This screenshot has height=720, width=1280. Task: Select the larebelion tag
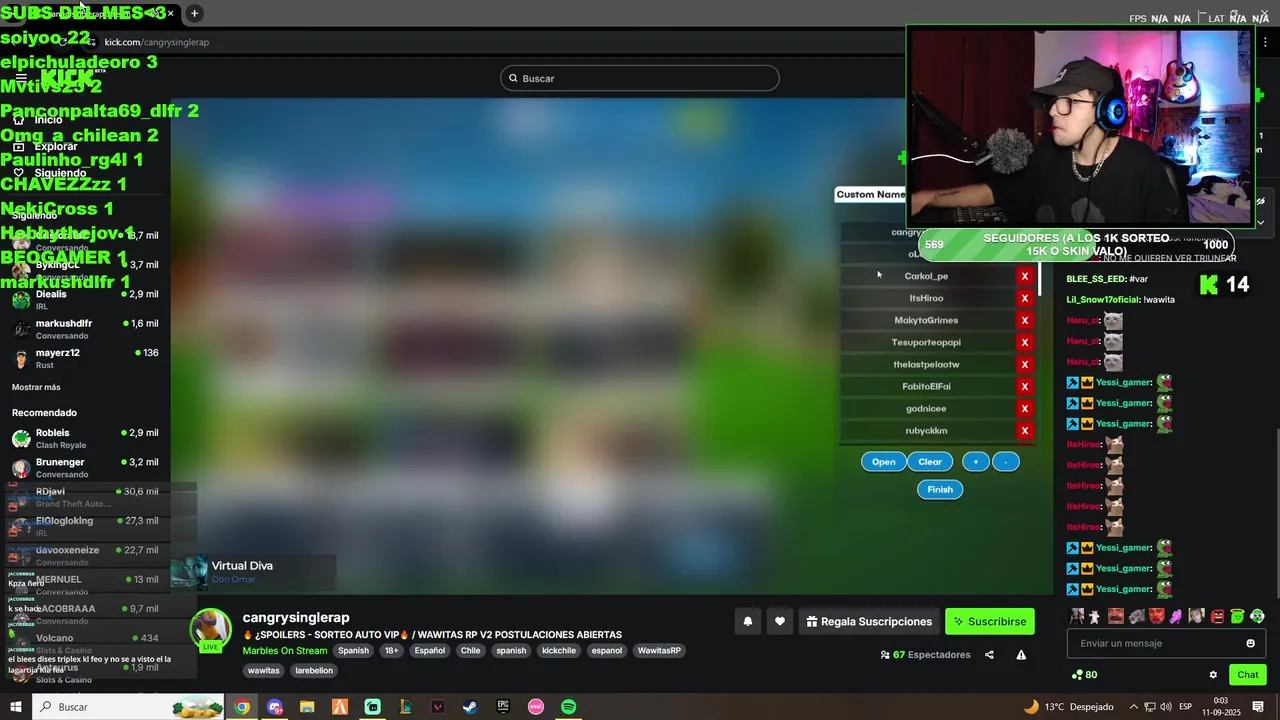pos(314,671)
